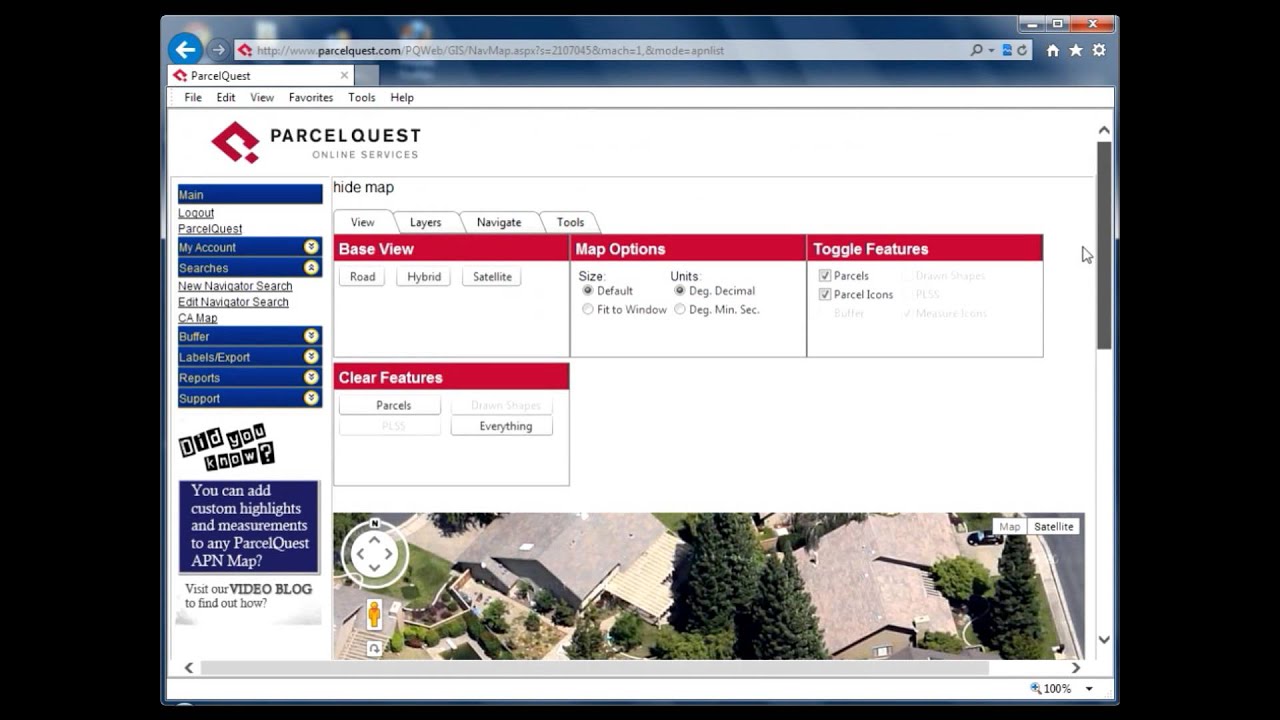Viewport: 1280px width, 720px height.
Task: Click the scroll down arrow on page
Action: (x=1104, y=640)
